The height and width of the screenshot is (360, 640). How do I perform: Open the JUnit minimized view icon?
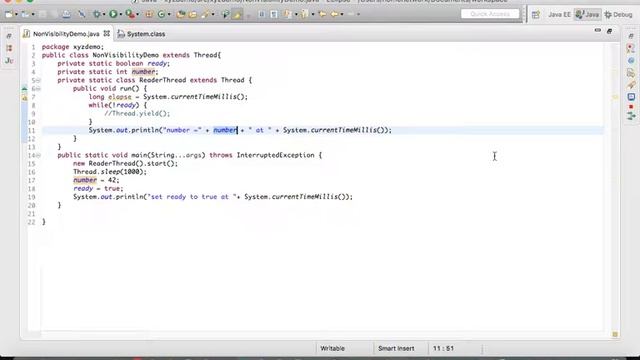point(9,61)
